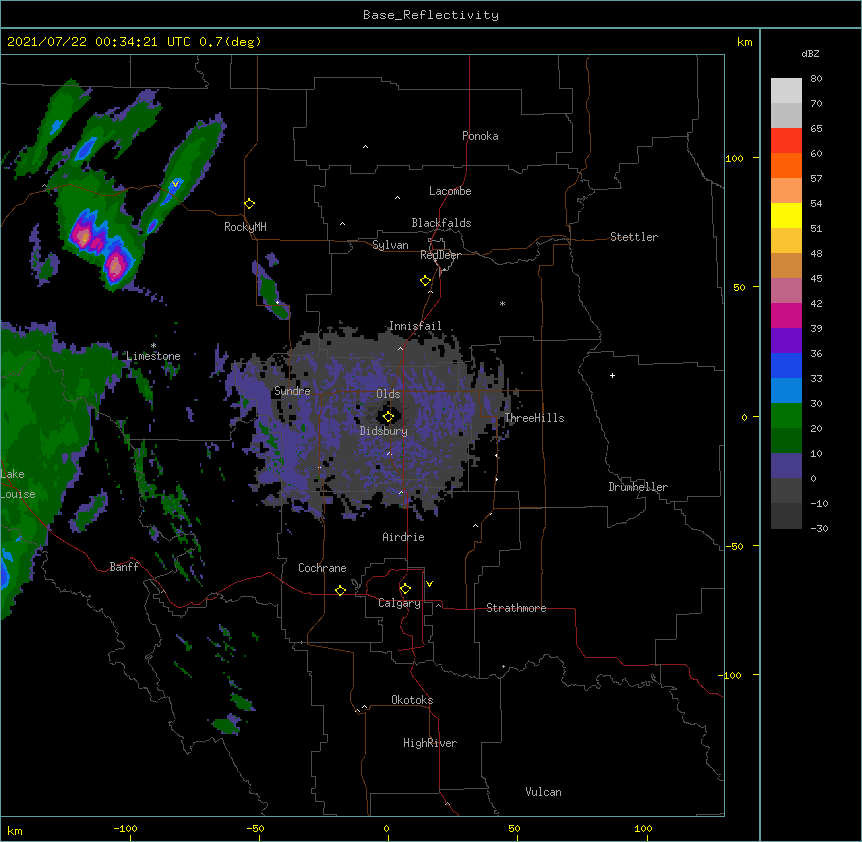Click the Olds label near radar center

pos(388,394)
